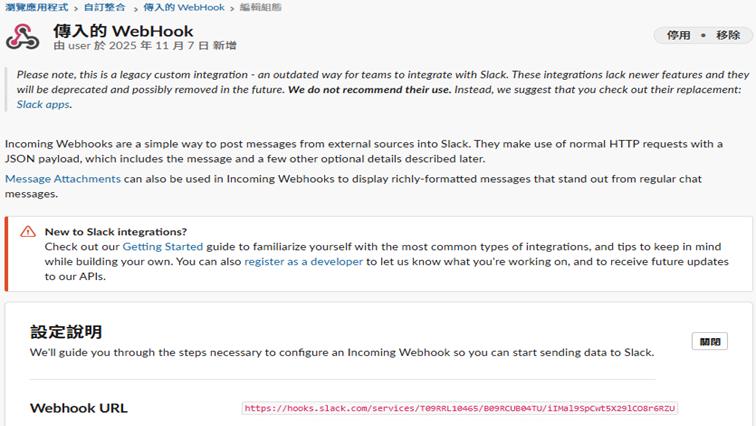Select the Webhook URL code field

tap(460, 408)
